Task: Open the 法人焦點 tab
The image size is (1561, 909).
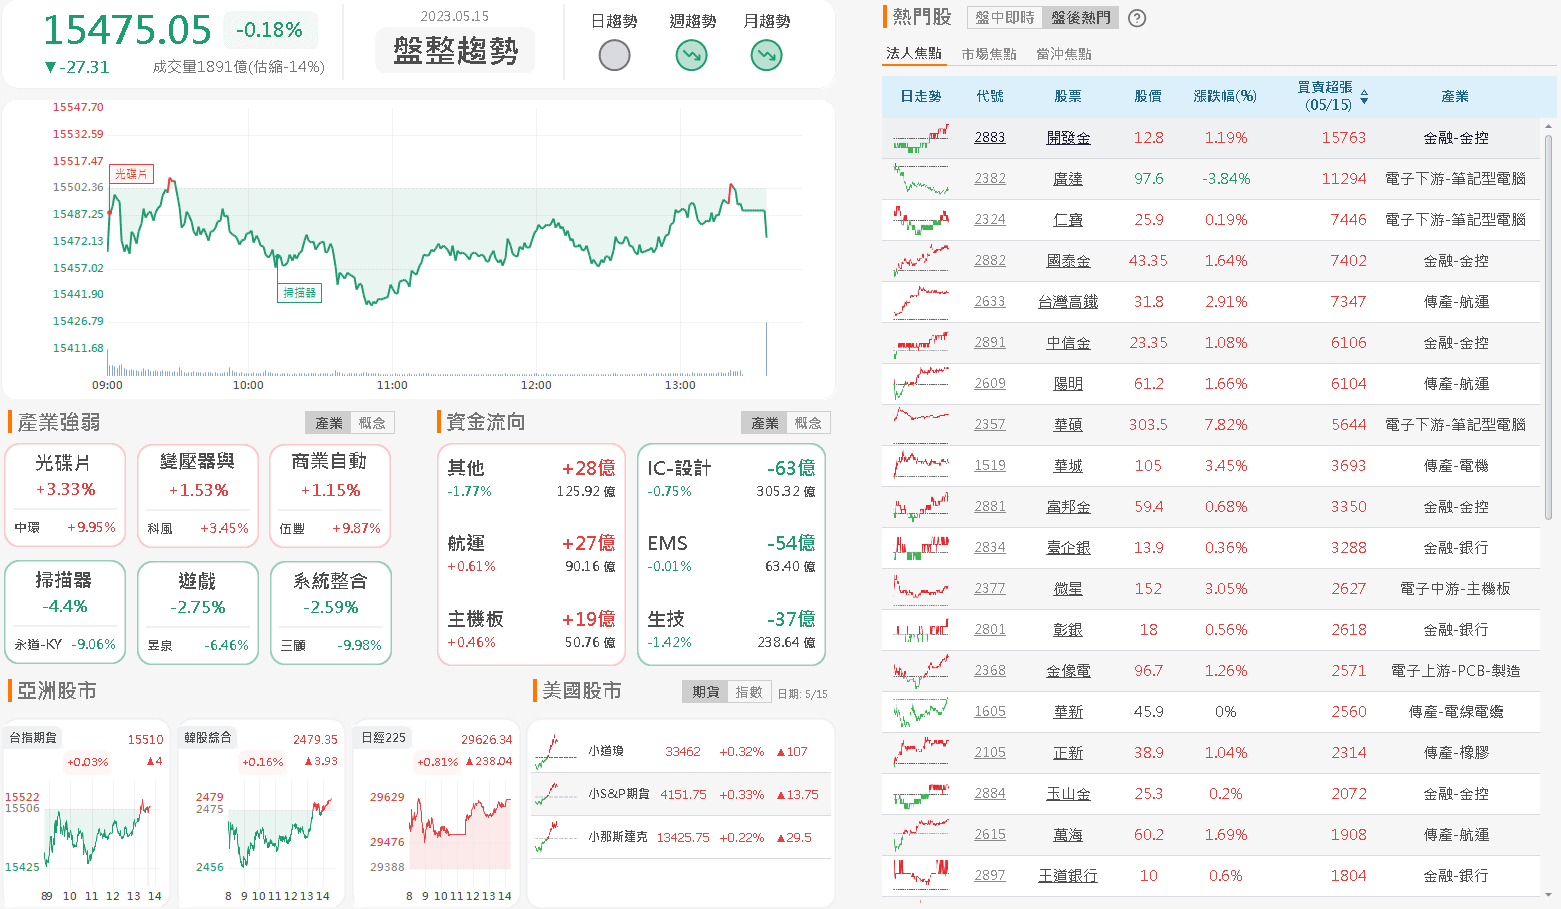Action: pos(914,53)
